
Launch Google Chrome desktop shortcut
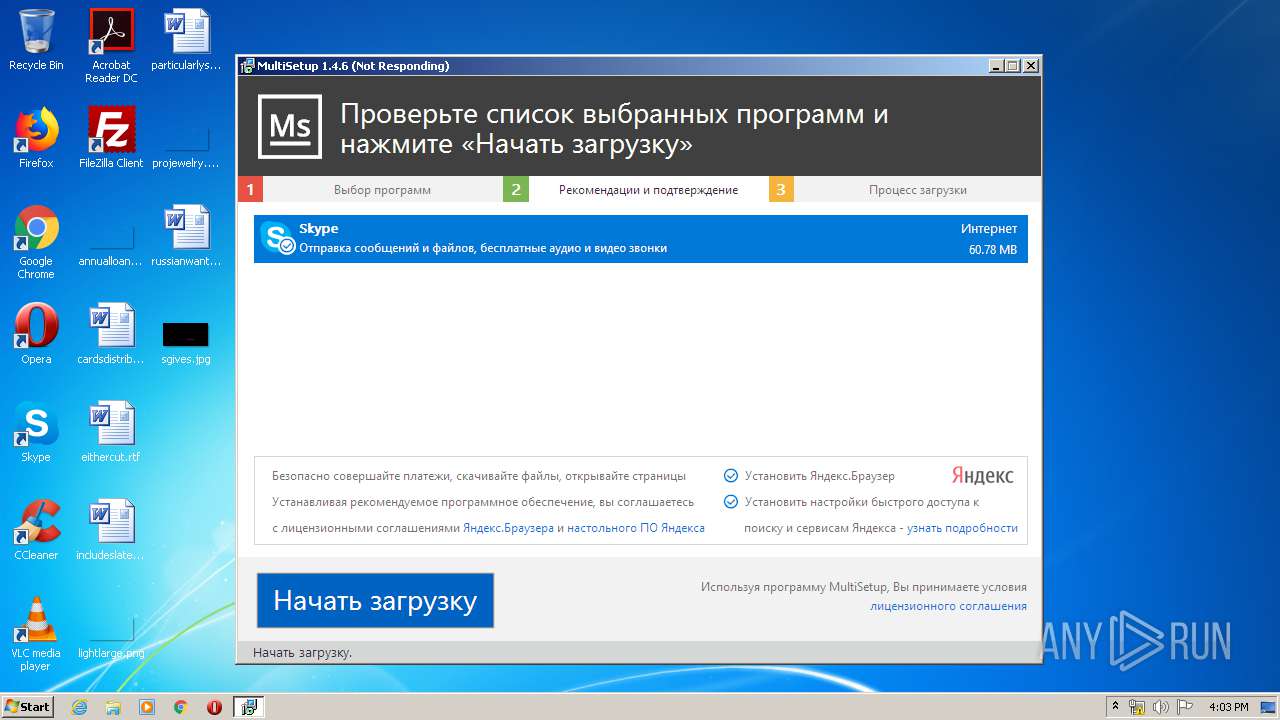(36, 242)
